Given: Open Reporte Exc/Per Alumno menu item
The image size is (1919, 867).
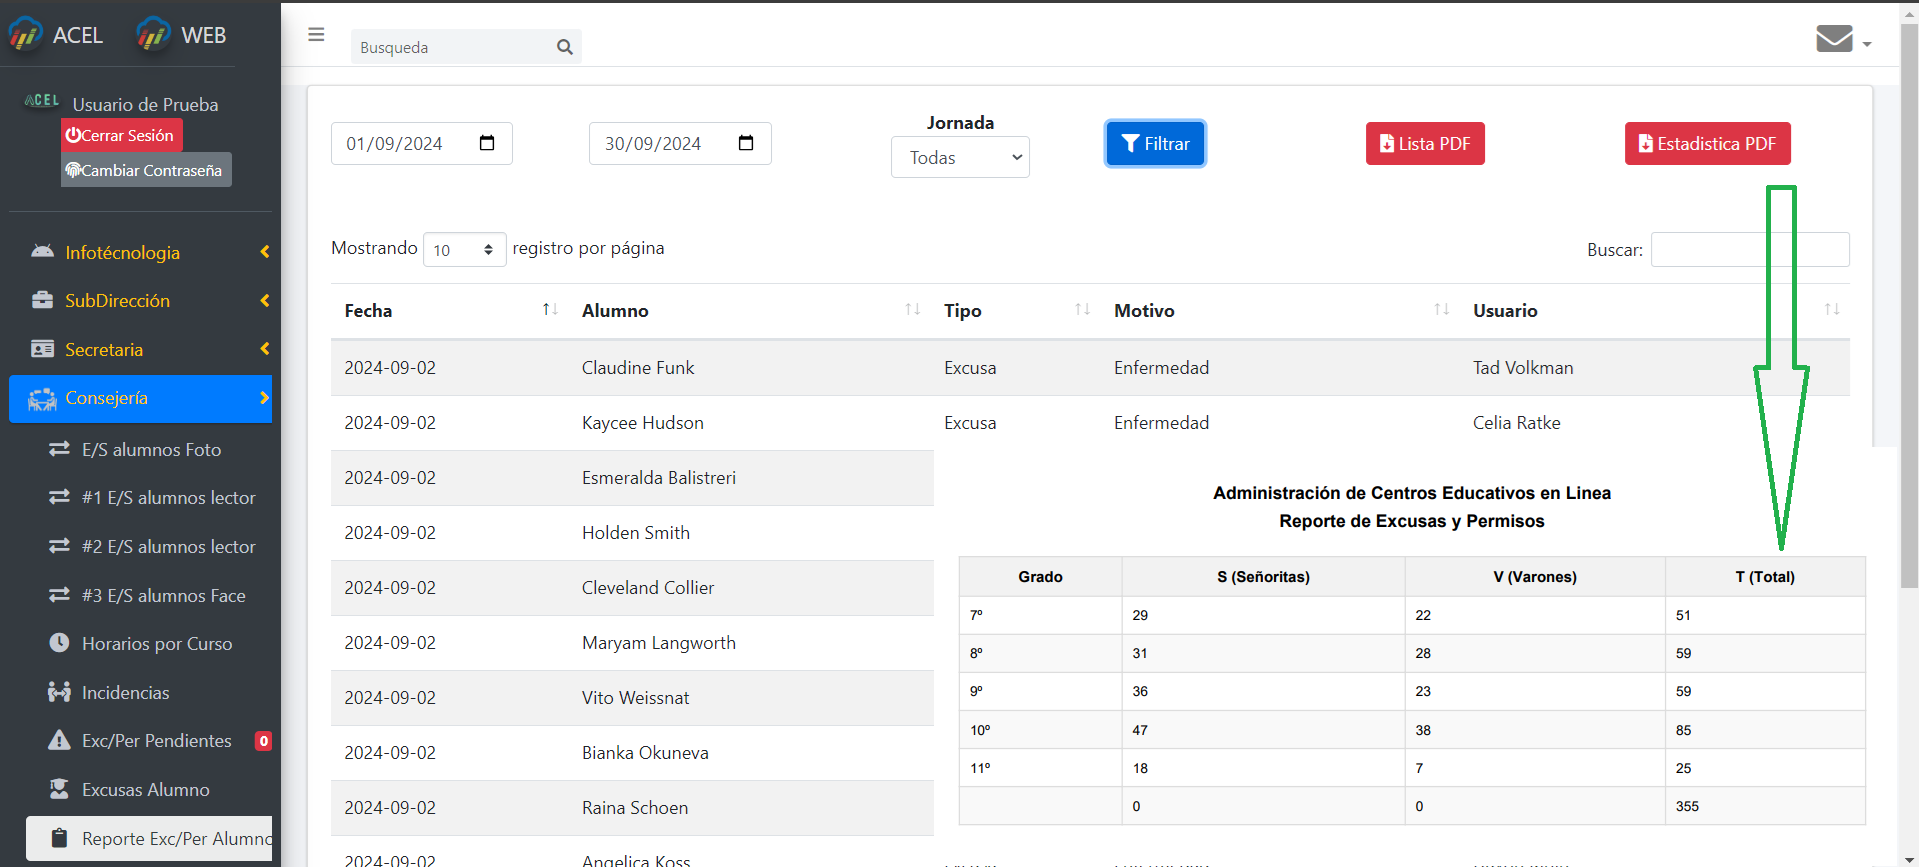Looking at the screenshot, I should coord(150,838).
